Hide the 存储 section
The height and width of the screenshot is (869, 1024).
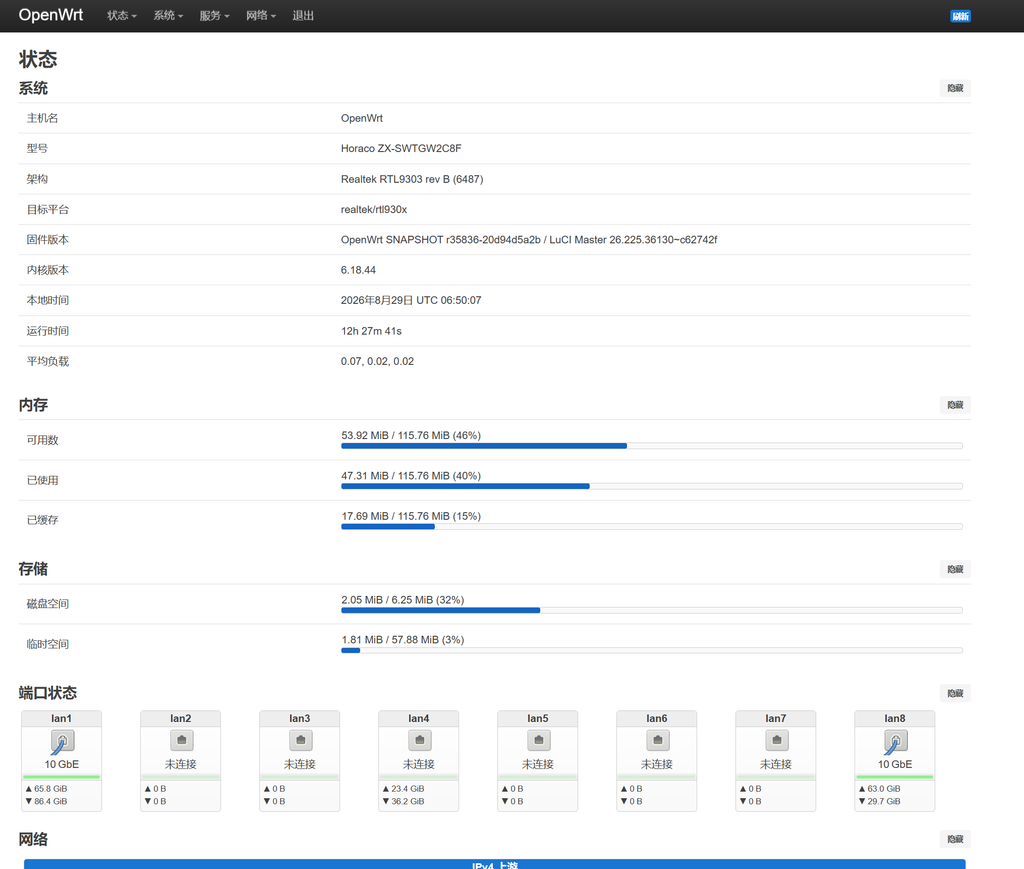pos(955,569)
